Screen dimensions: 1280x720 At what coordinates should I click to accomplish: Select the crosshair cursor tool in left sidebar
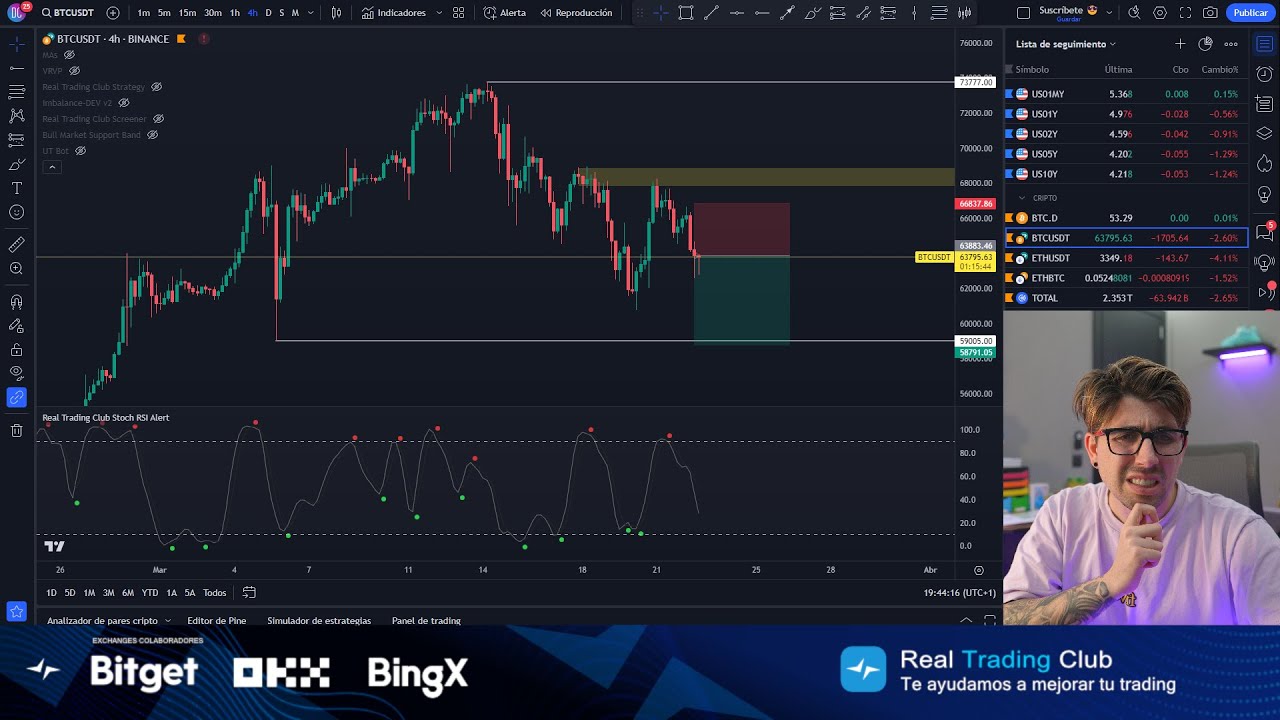(17, 45)
